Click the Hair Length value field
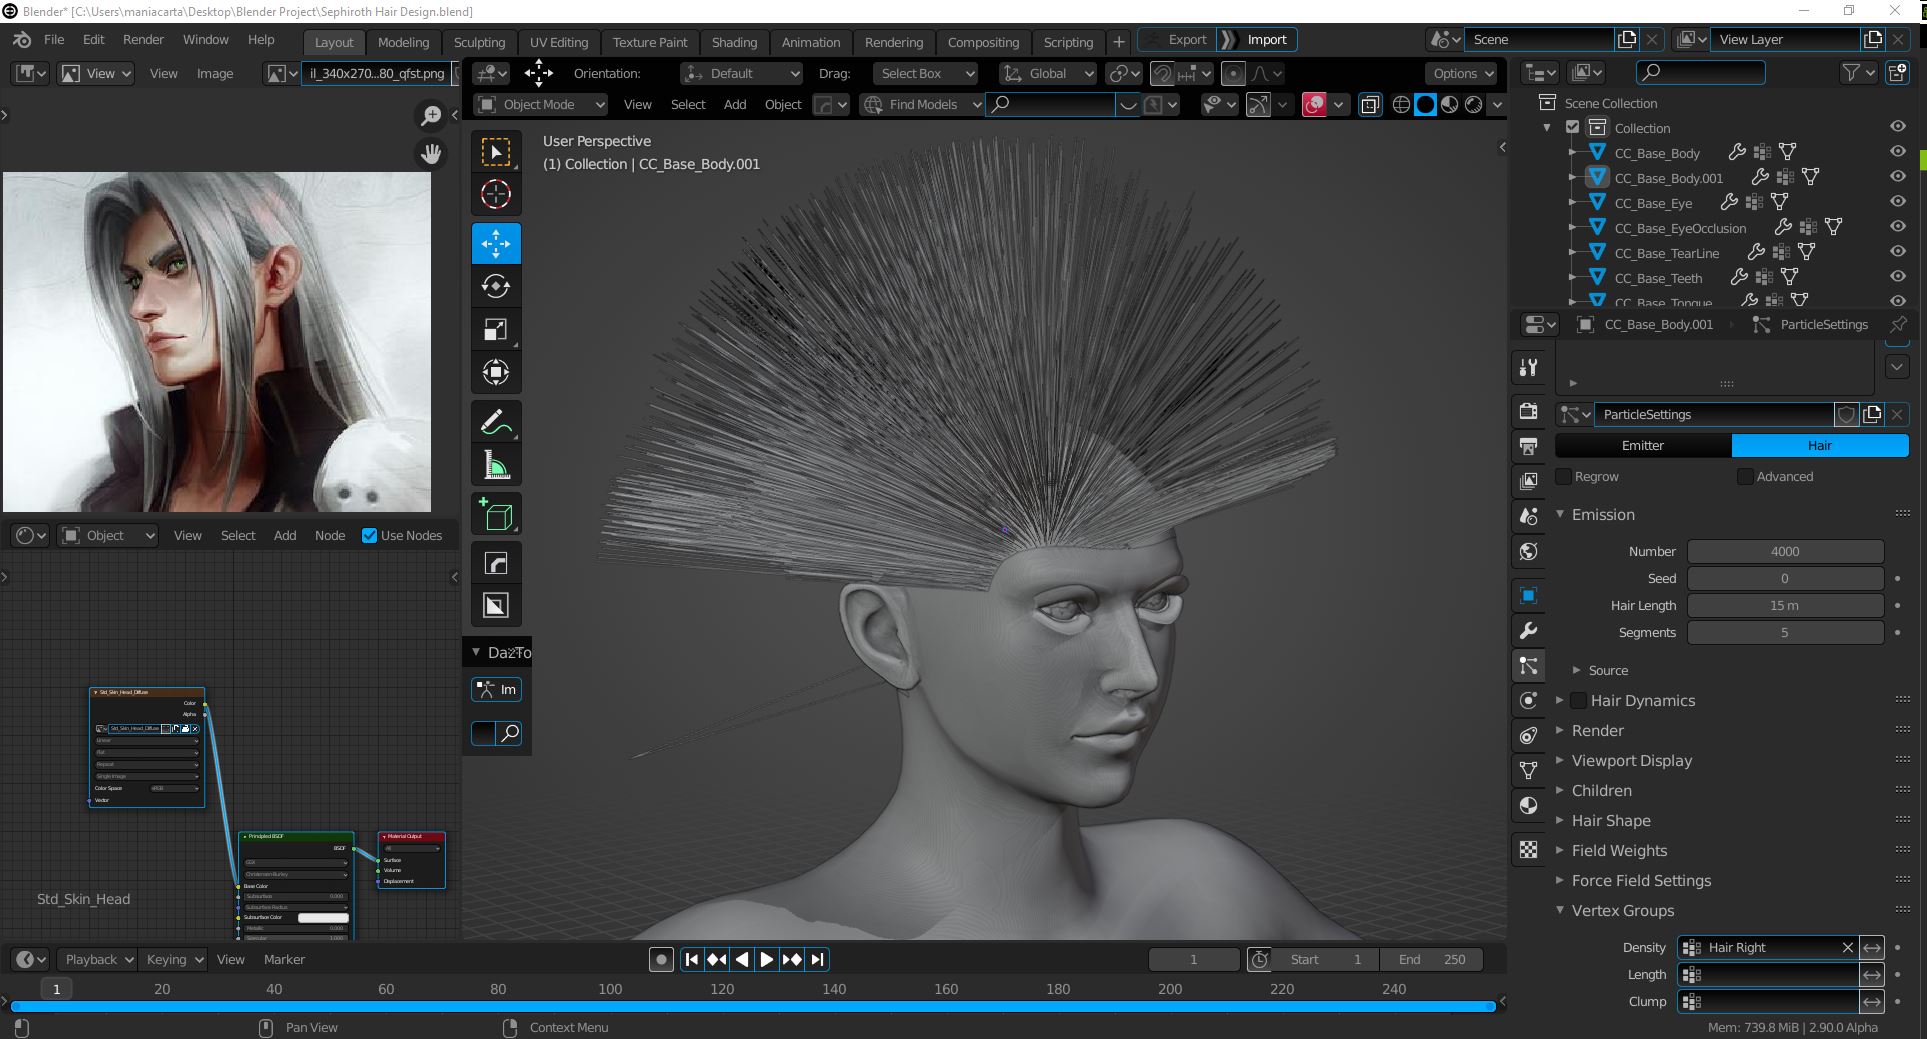Screen dimensions: 1927x1039 click(x=1785, y=605)
